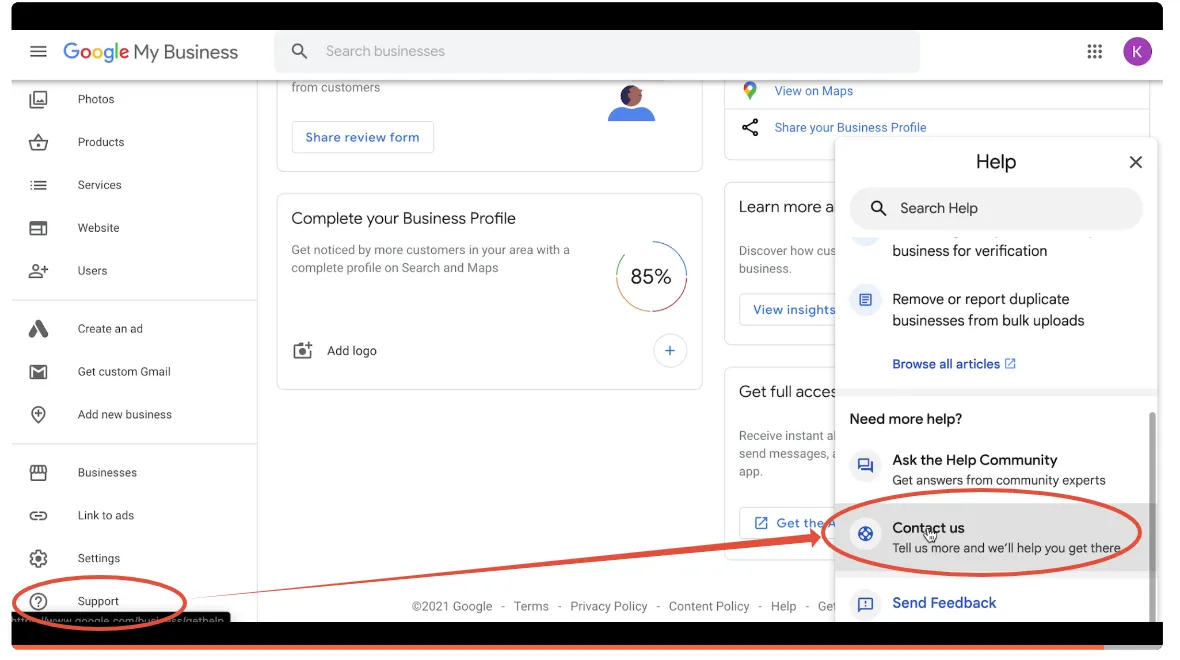Open Users in the sidebar
1180x660 pixels.
(x=93, y=271)
